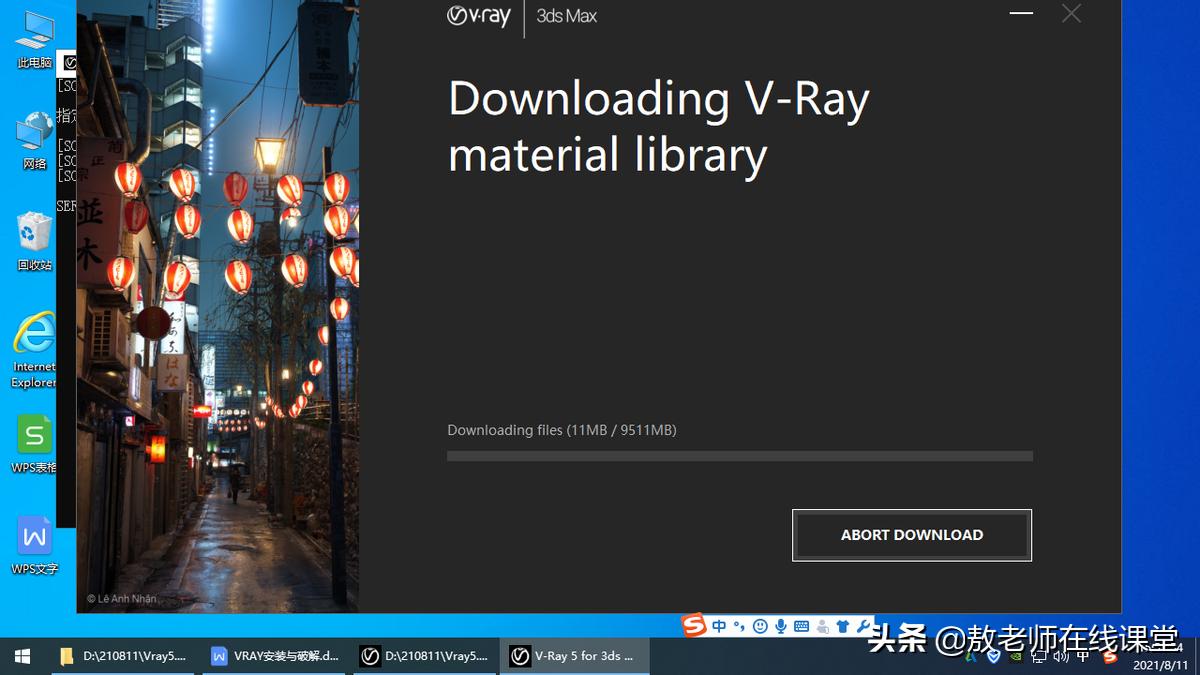Image resolution: width=1200 pixels, height=675 pixels.
Task: Open the Sogou input toolbox wrench icon
Action: (x=863, y=627)
